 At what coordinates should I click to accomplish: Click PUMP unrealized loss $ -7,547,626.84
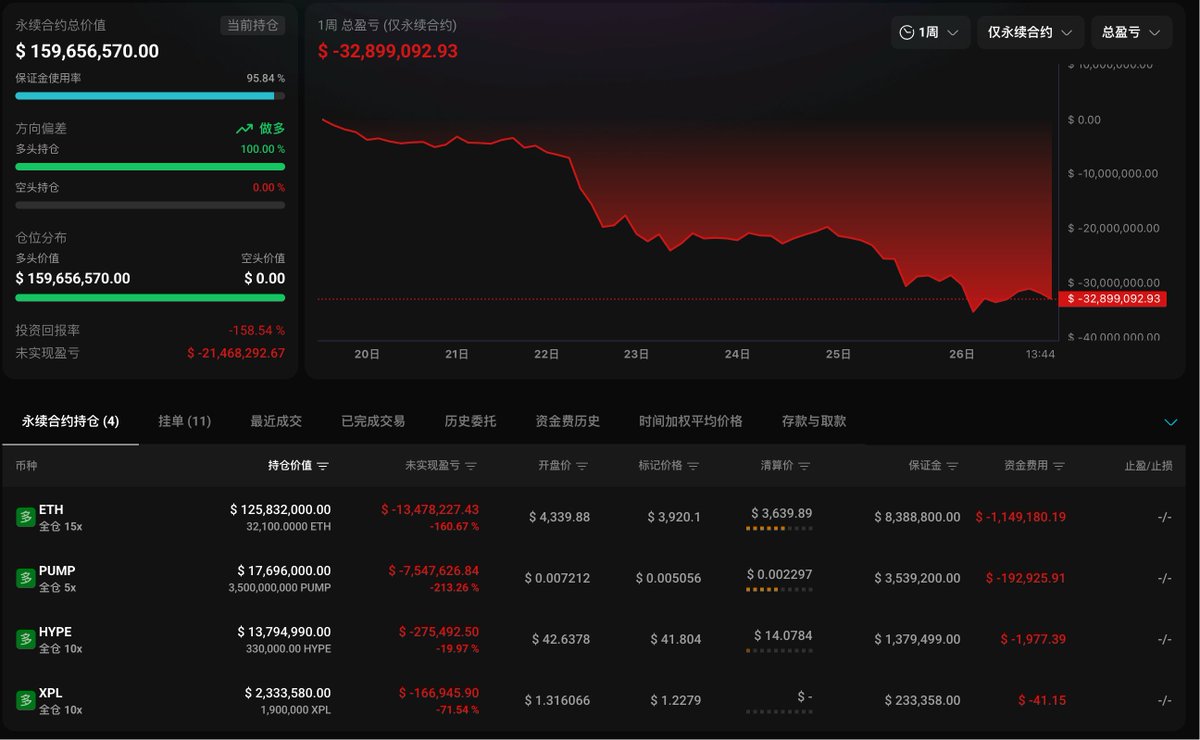[434, 570]
